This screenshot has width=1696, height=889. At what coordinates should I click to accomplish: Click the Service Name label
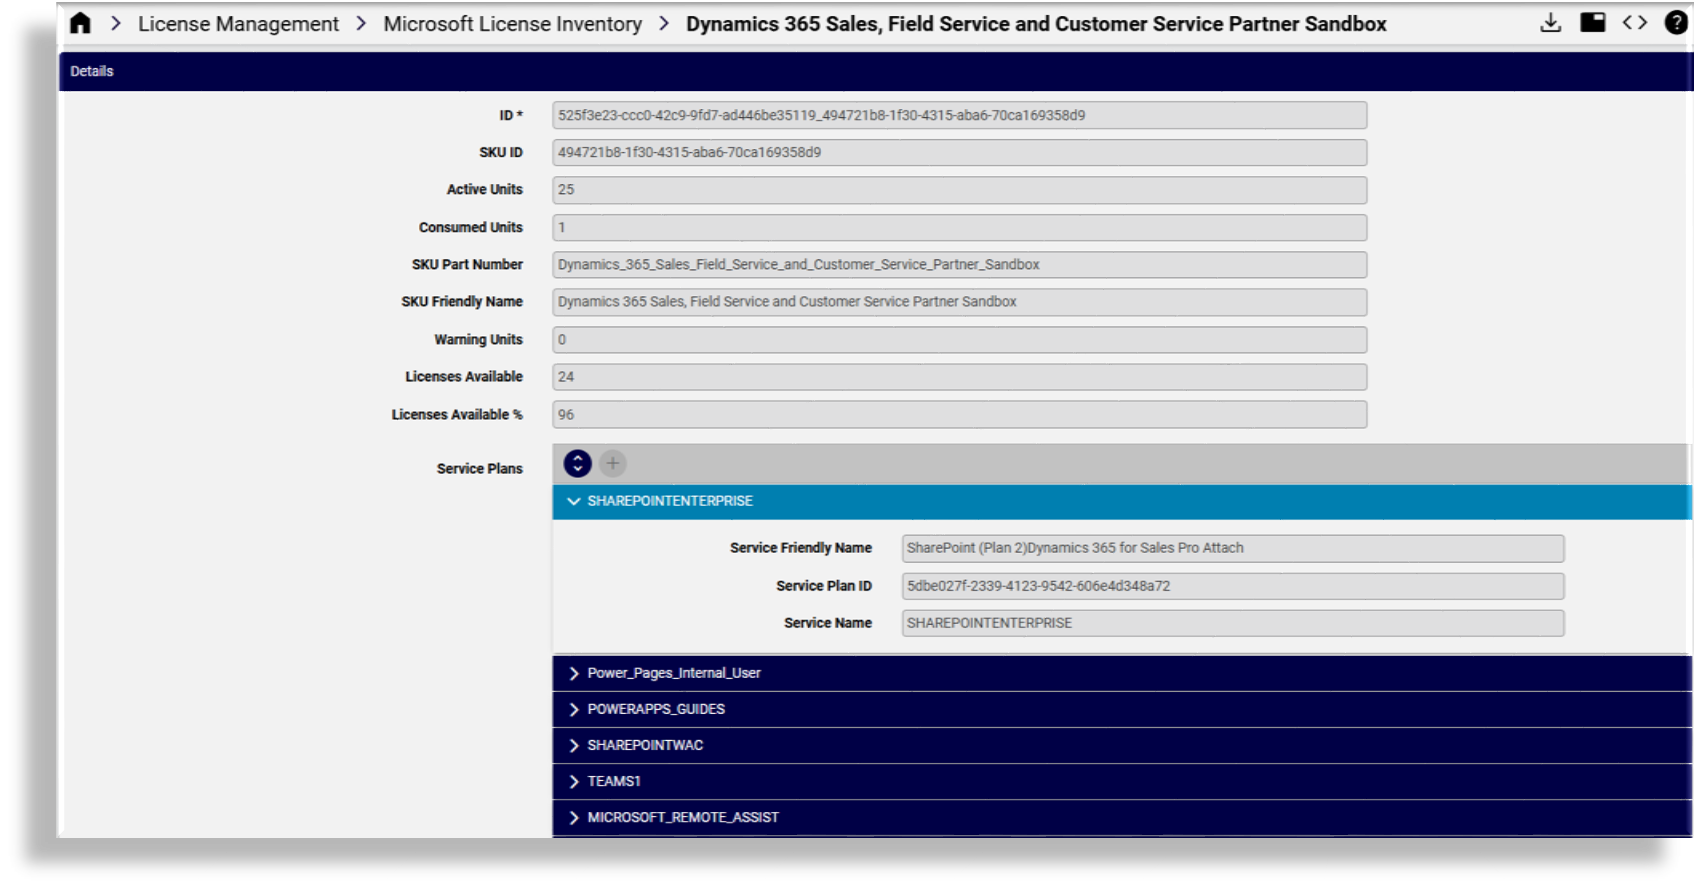(x=828, y=623)
